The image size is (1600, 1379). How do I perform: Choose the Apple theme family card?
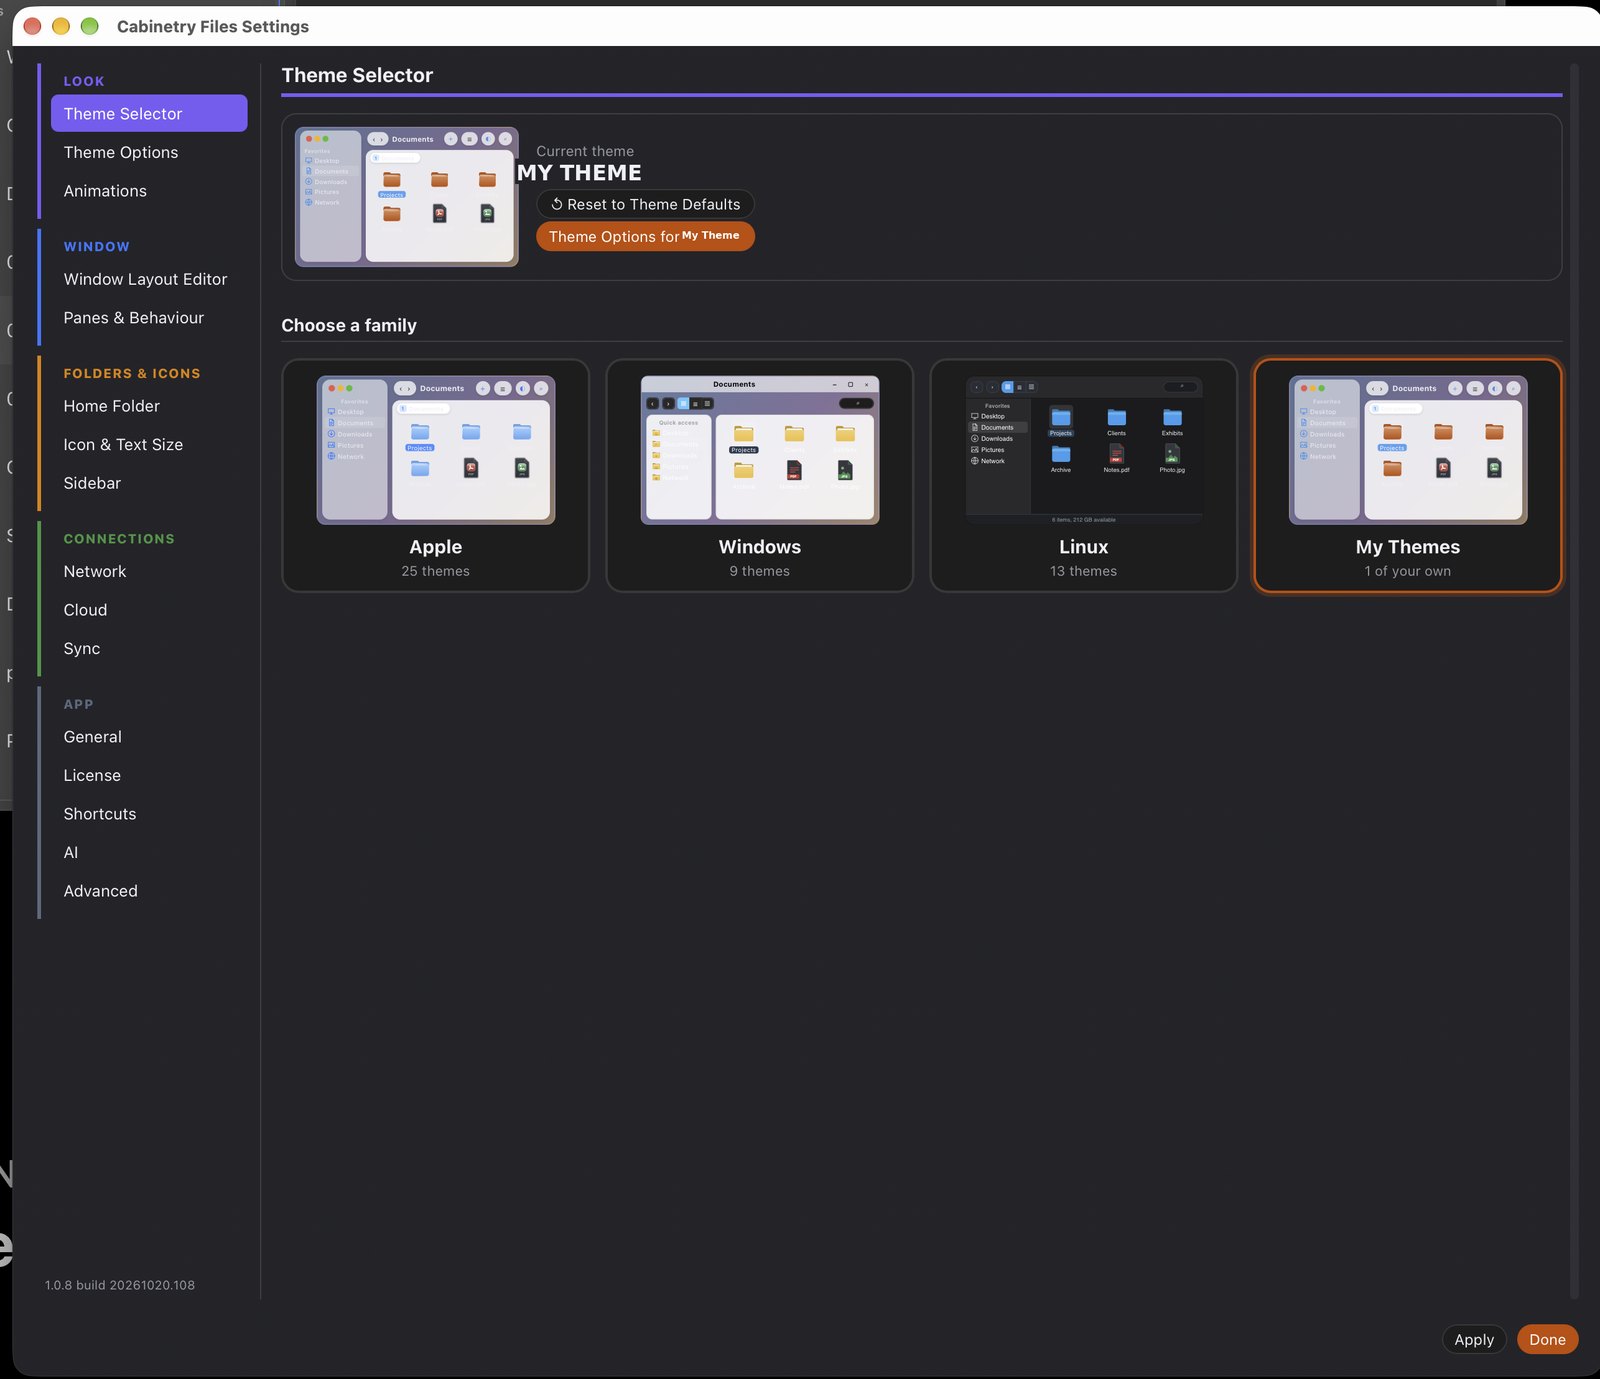click(x=436, y=476)
